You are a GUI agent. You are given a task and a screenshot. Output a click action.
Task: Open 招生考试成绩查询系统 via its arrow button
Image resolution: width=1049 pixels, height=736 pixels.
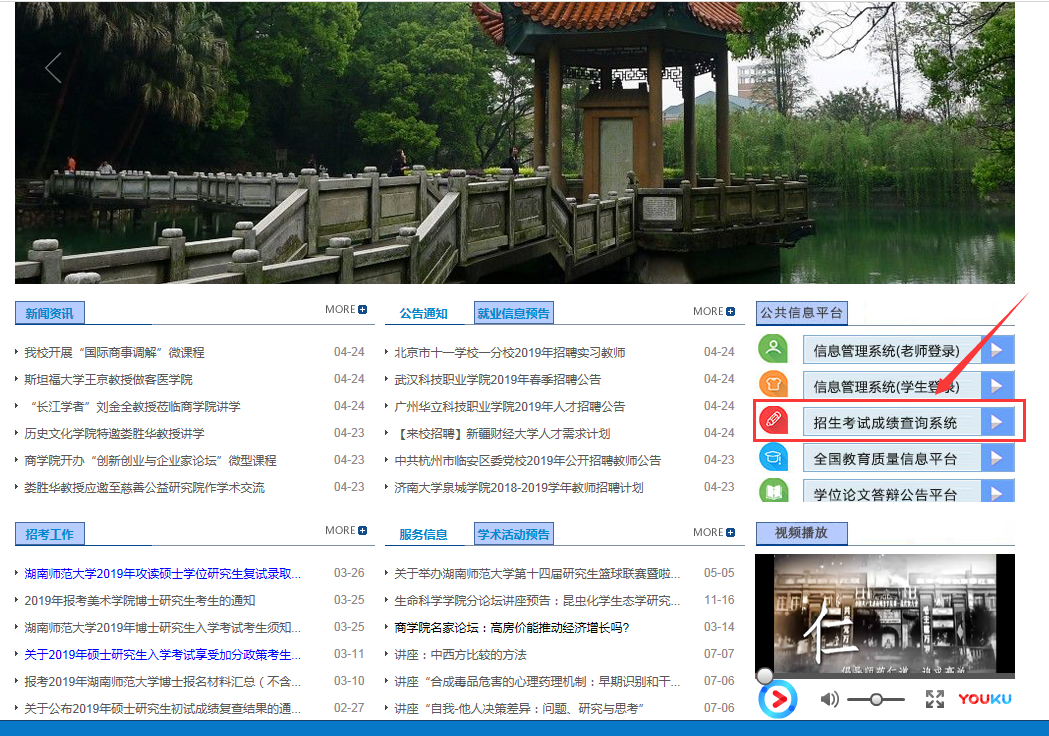[x=997, y=421]
